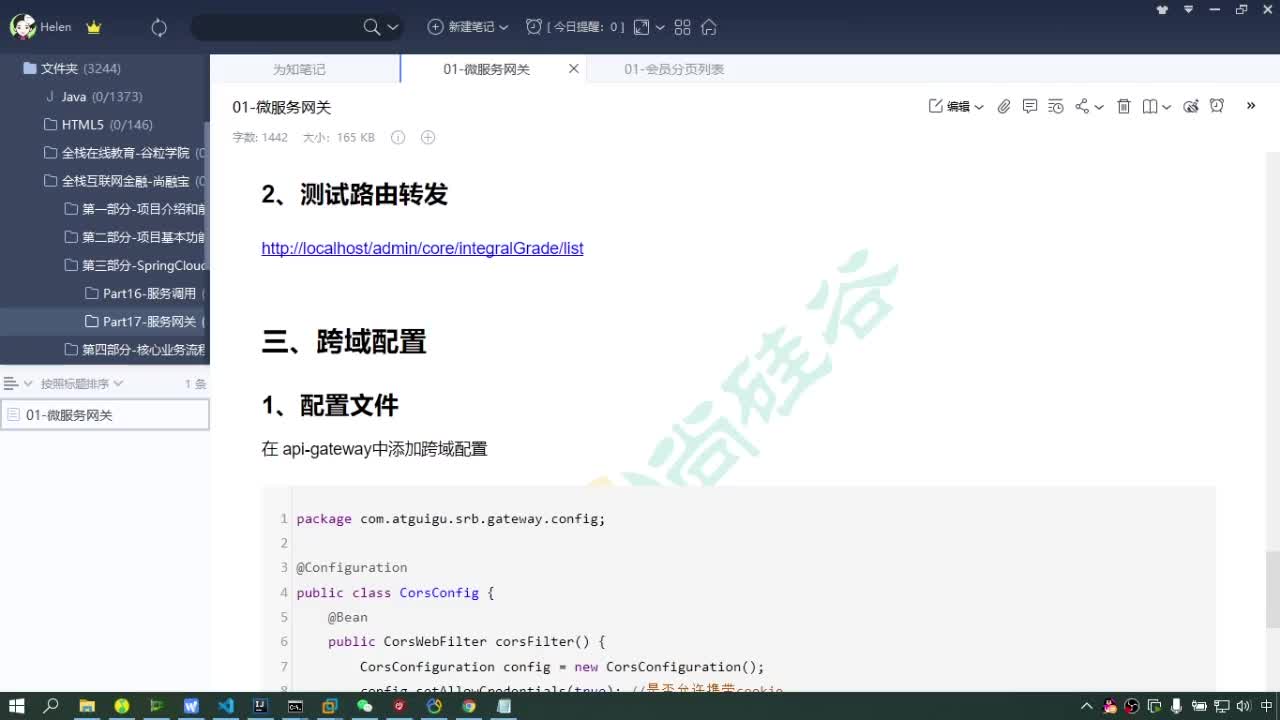Click the 编辑 edit button
Image resolution: width=1280 pixels, height=720 pixels.
tap(949, 106)
